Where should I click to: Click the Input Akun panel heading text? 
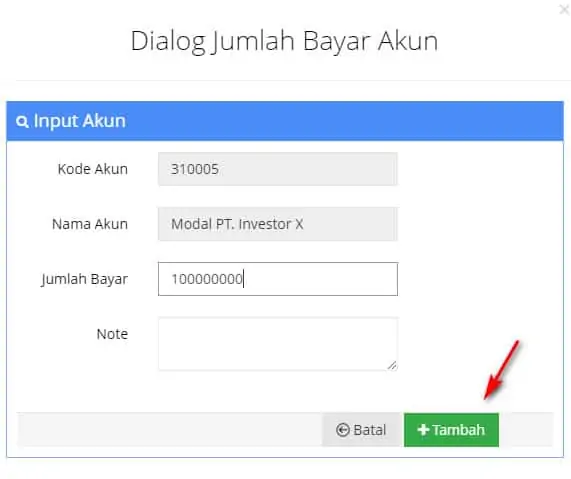point(80,121)
